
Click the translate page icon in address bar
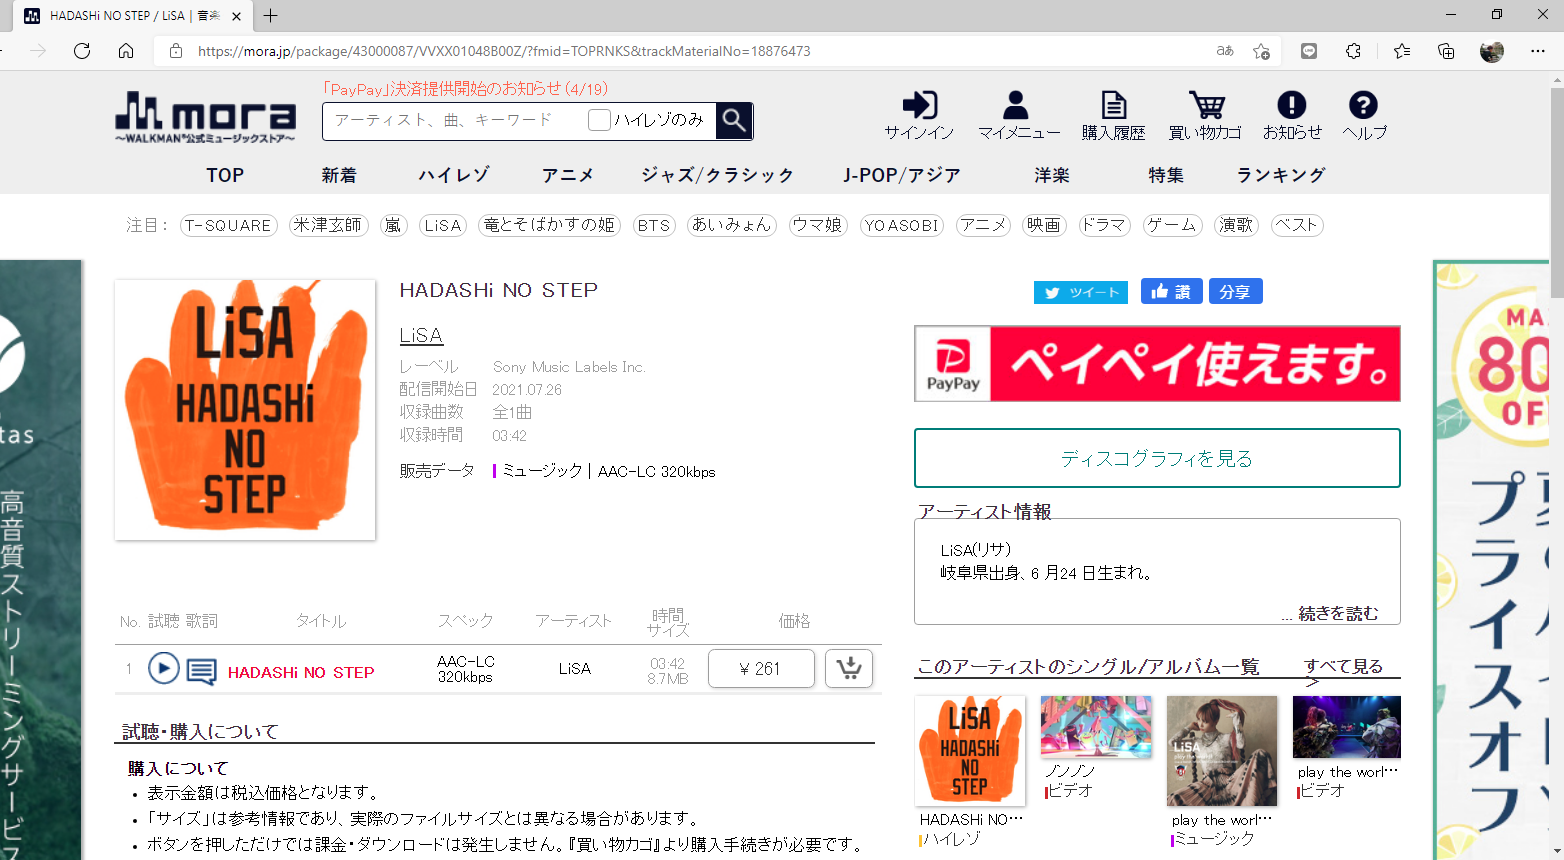(x=1225, y=51)
